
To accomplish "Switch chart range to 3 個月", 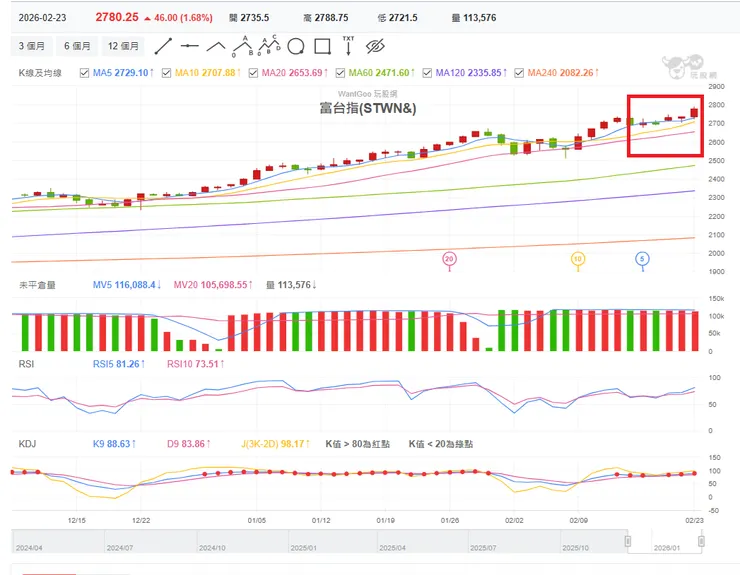I will (32, 46).
